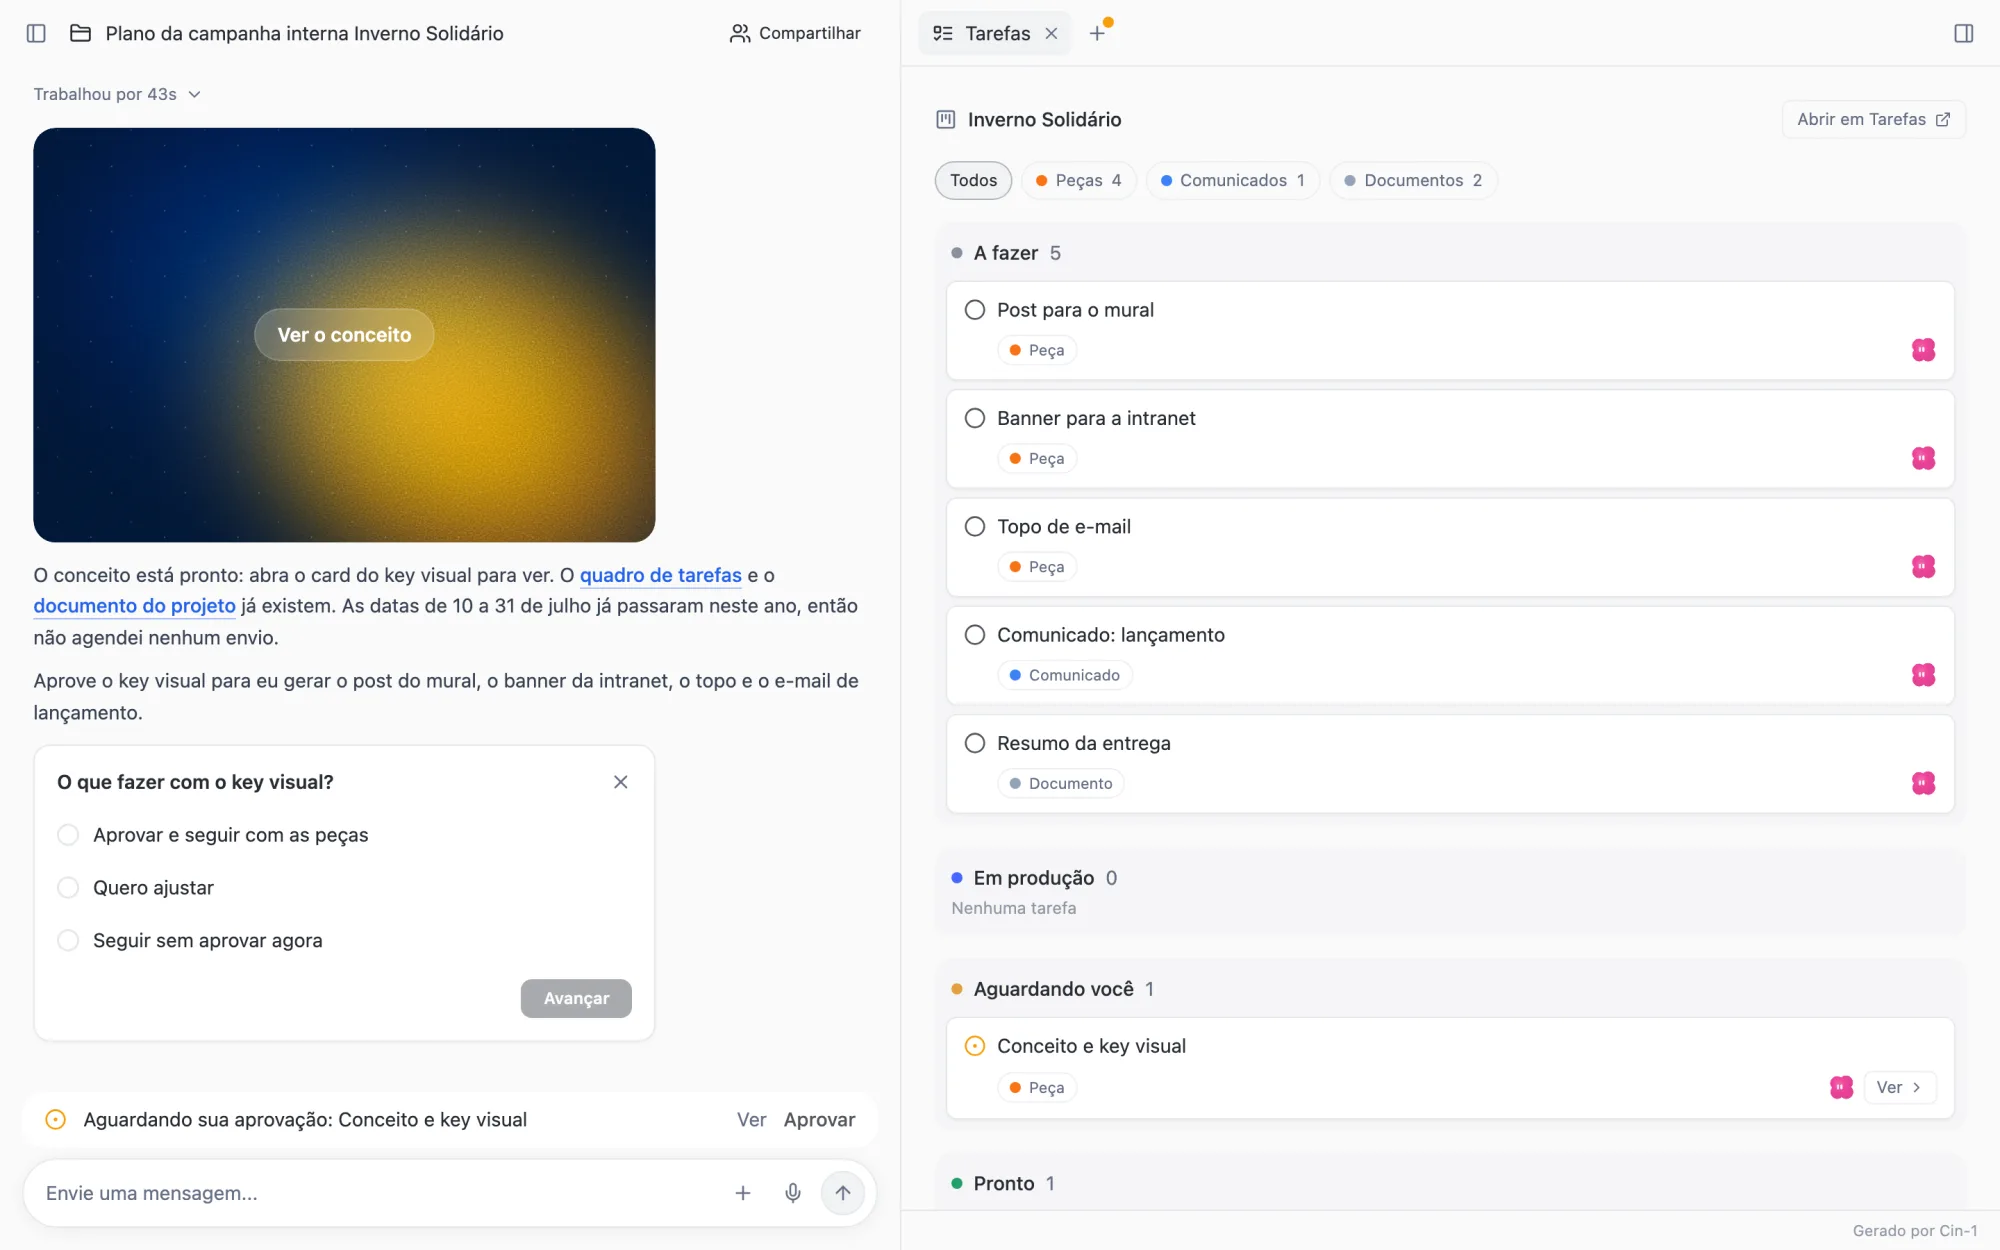Open Ver chevron on Conceito e key visual
This screenshot has width=2000, height=1250.
pos(1900,1087)
